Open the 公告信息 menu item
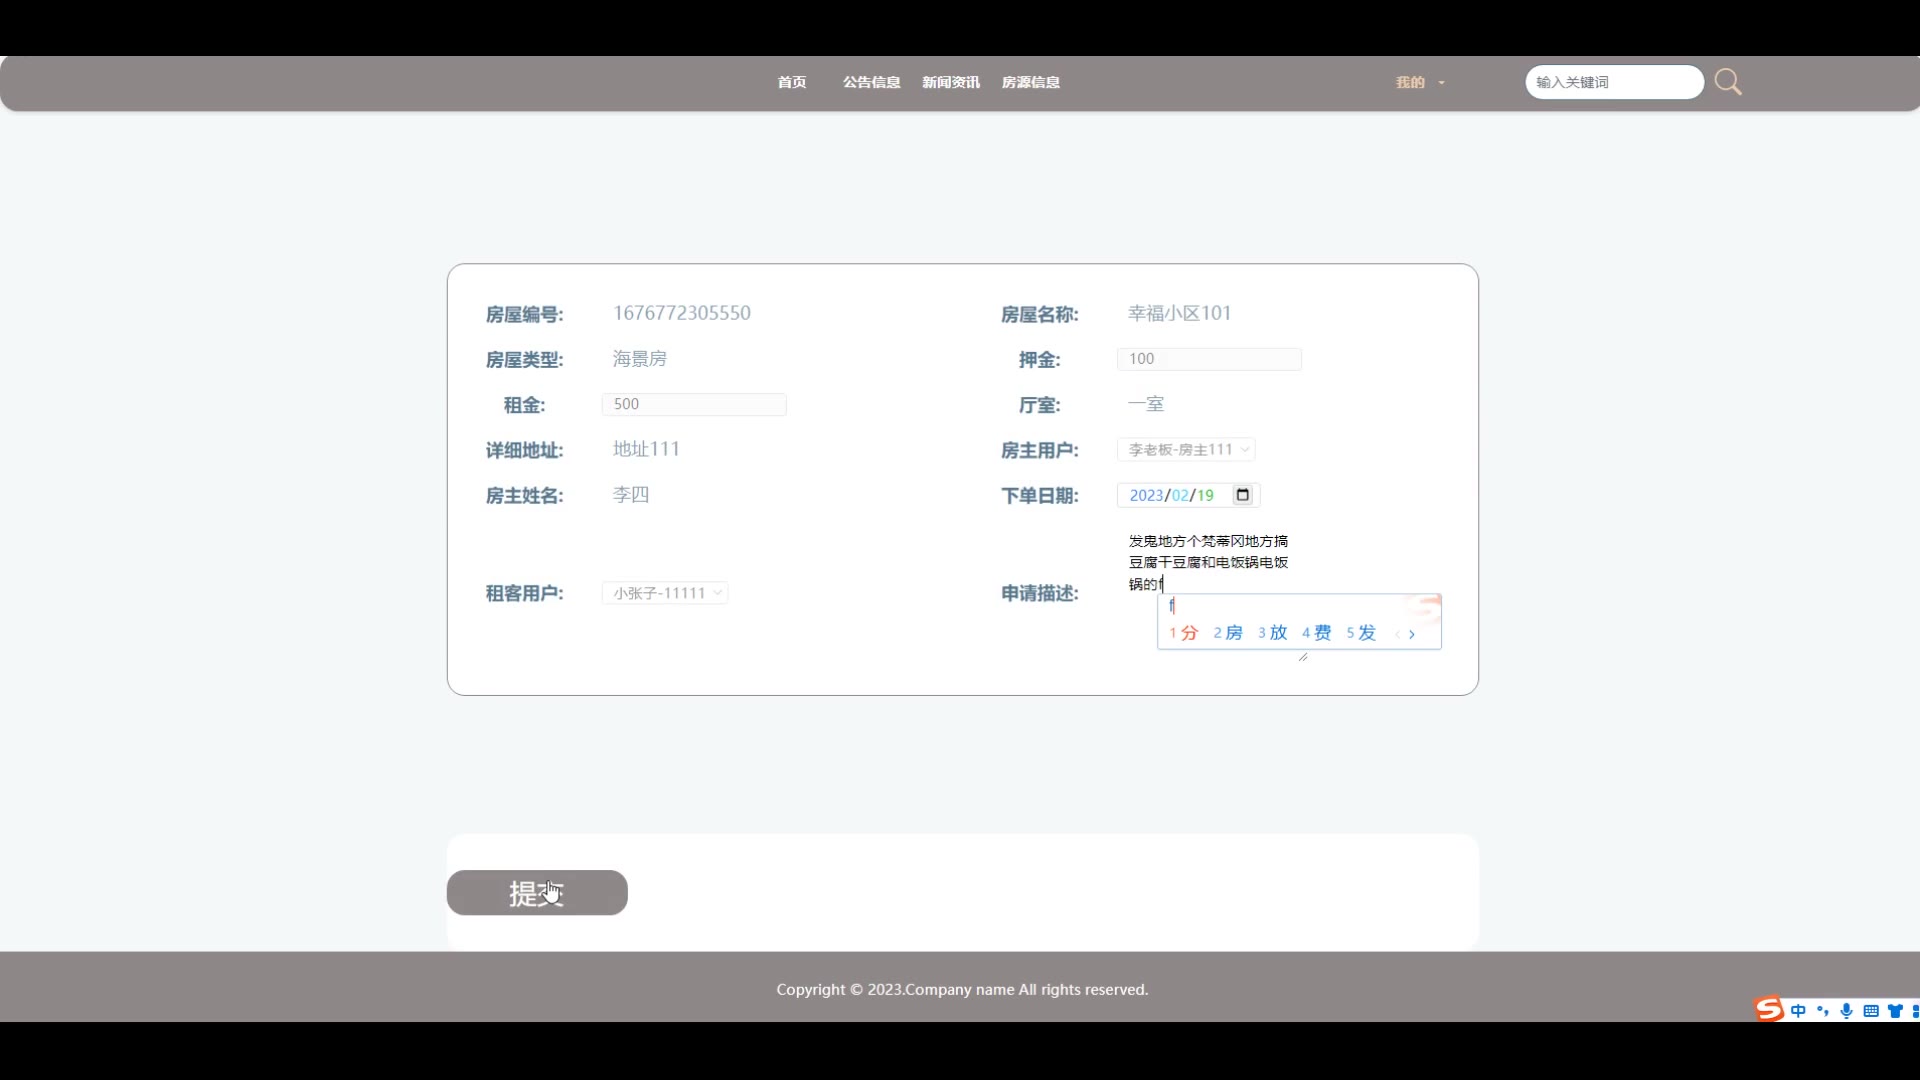 871,82
